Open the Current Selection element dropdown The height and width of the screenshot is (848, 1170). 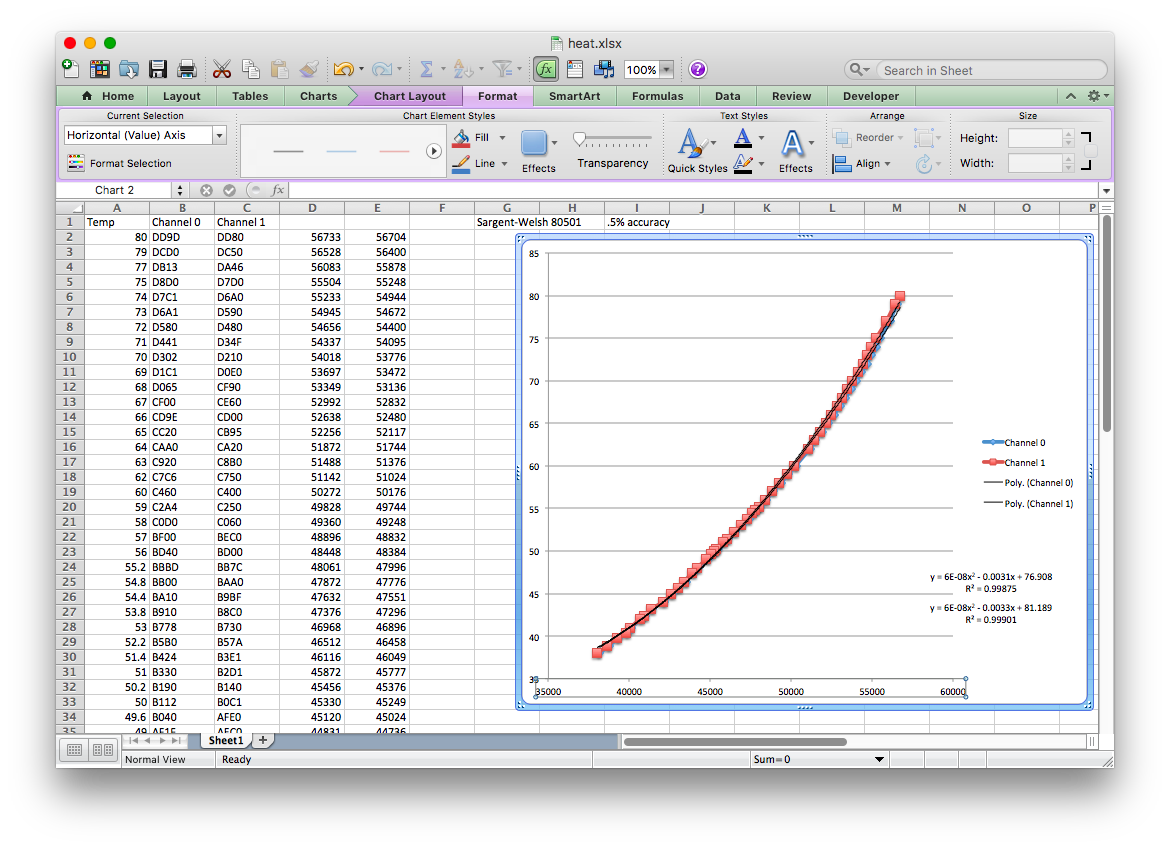219,135
